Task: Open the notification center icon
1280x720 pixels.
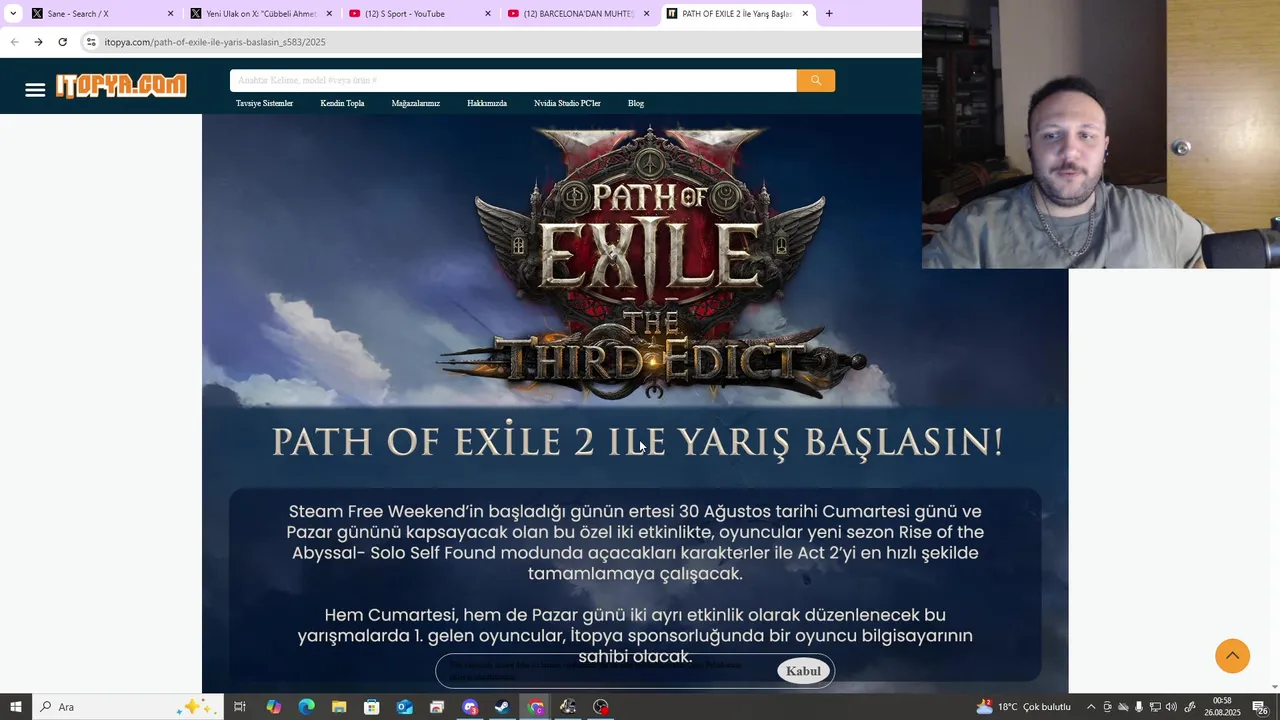Action: 1259,707
